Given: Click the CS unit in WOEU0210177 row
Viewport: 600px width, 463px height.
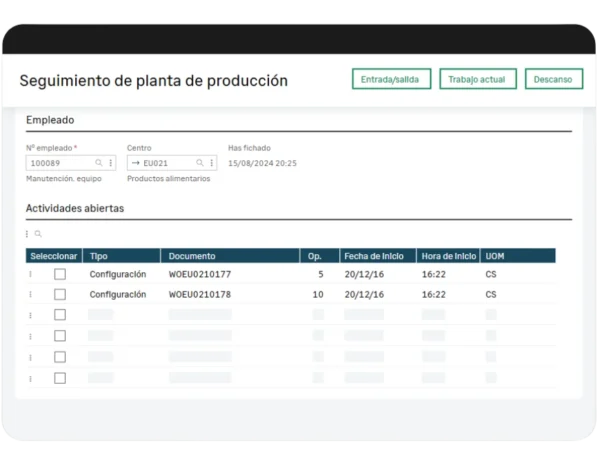Looking at the screenshot, I should click(x=491, y=274).
